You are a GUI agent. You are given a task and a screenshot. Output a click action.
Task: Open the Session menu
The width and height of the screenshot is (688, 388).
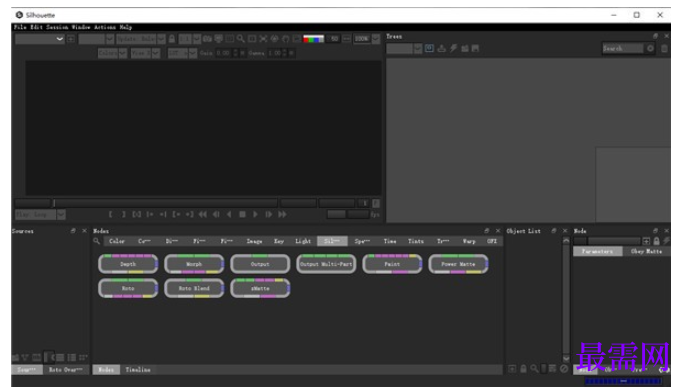(57, 27)
